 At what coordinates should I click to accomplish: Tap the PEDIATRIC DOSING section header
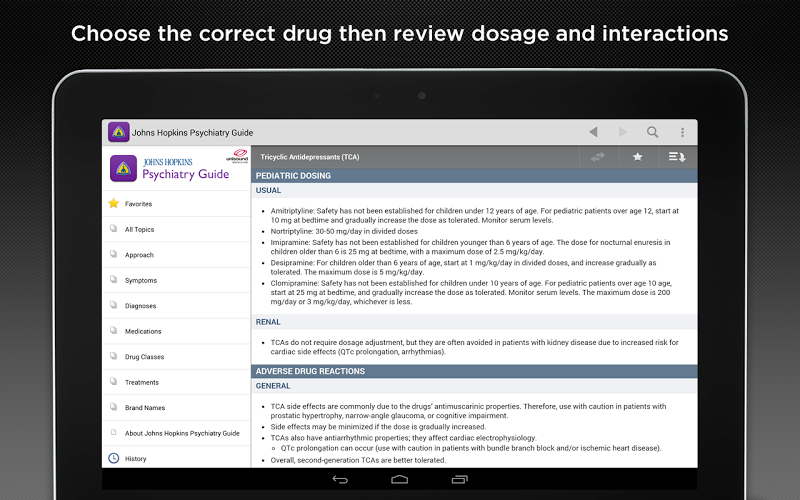(x=474, y=176)
